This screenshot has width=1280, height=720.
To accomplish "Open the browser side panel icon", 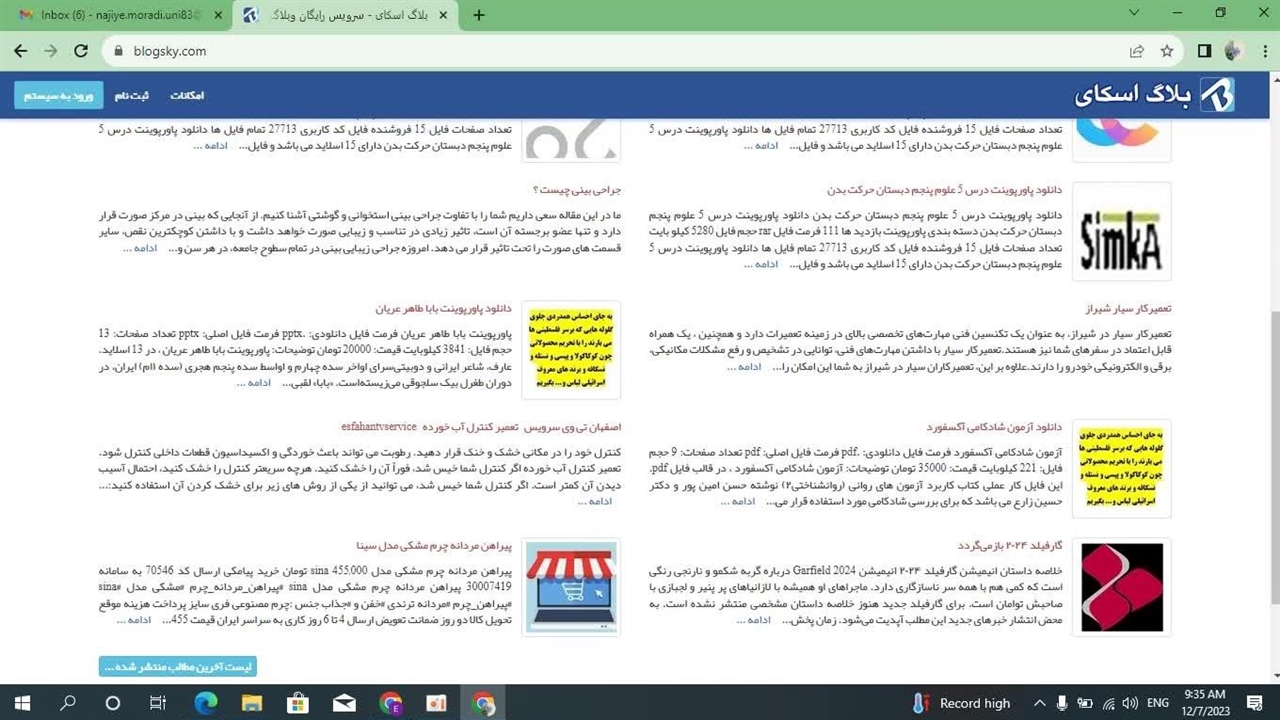I will [x=1204, y=51].
